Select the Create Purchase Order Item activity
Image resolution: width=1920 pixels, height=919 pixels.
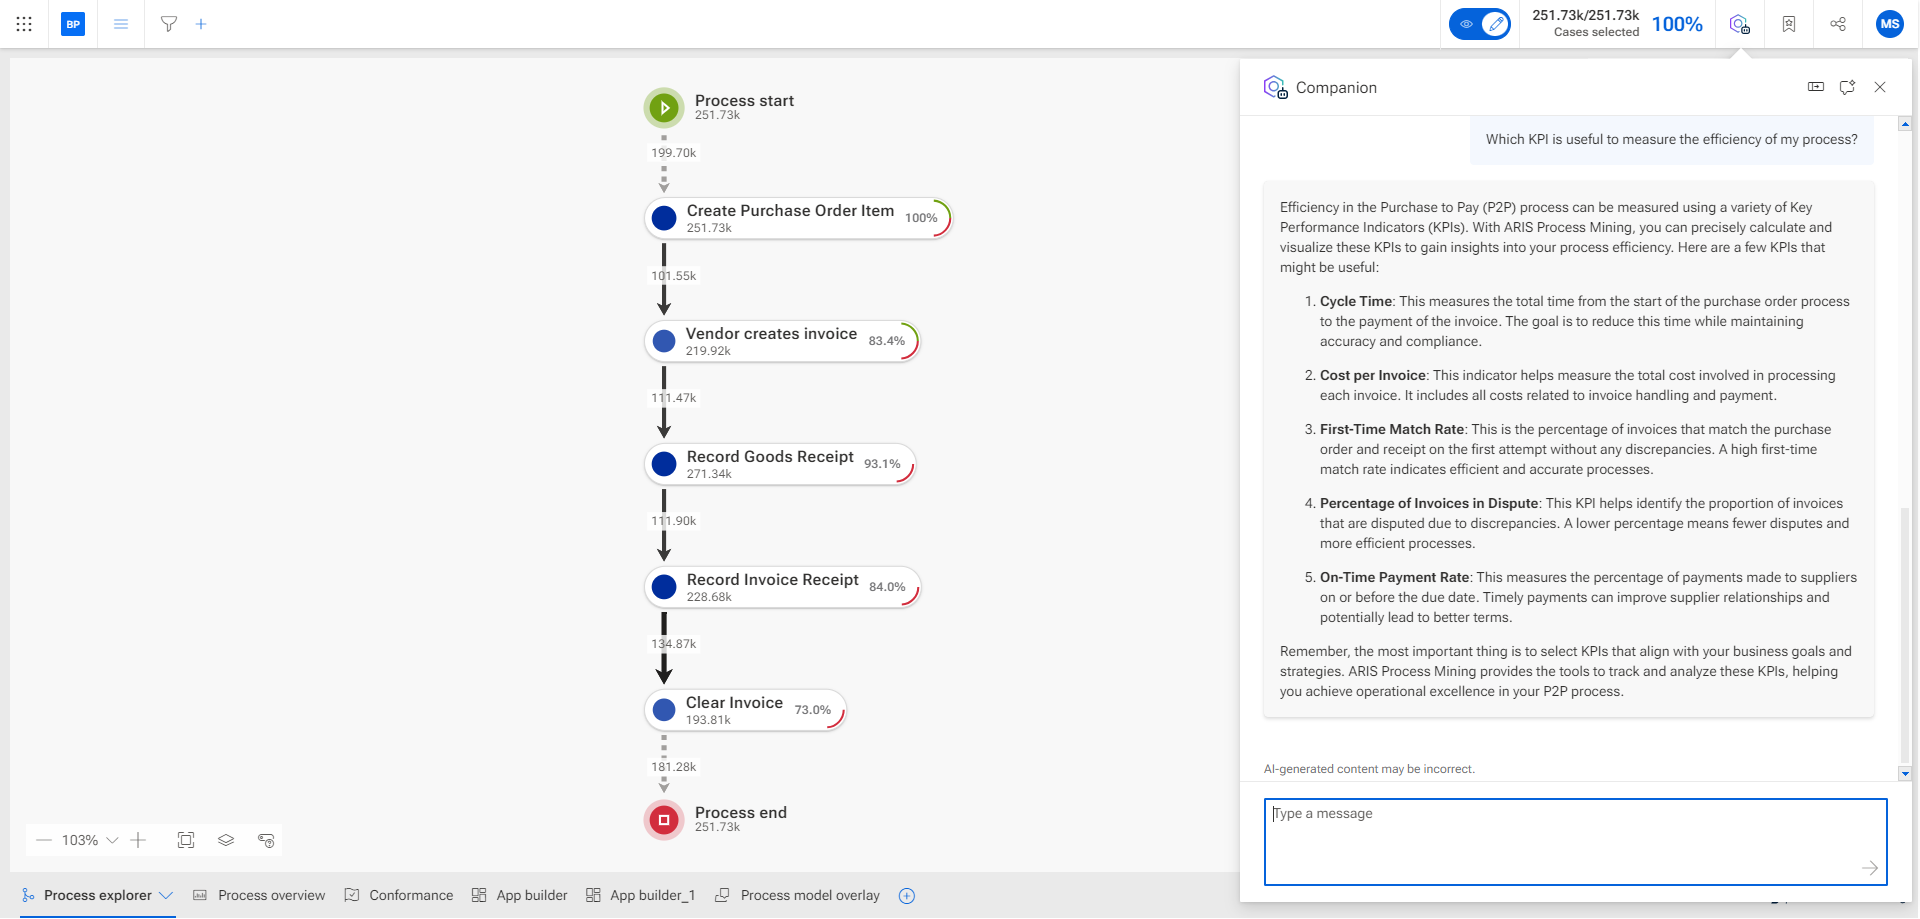pos(798,218)
